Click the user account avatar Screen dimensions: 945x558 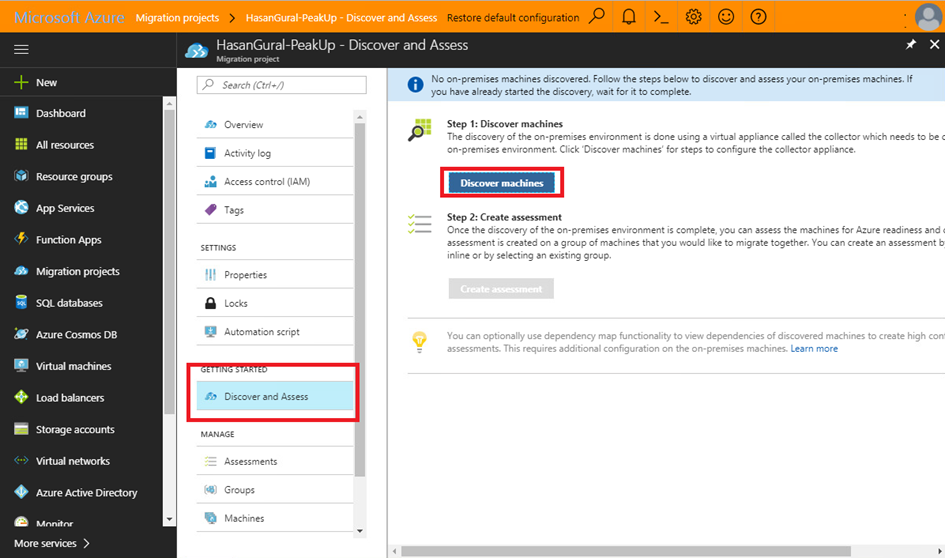pos(928,16)
